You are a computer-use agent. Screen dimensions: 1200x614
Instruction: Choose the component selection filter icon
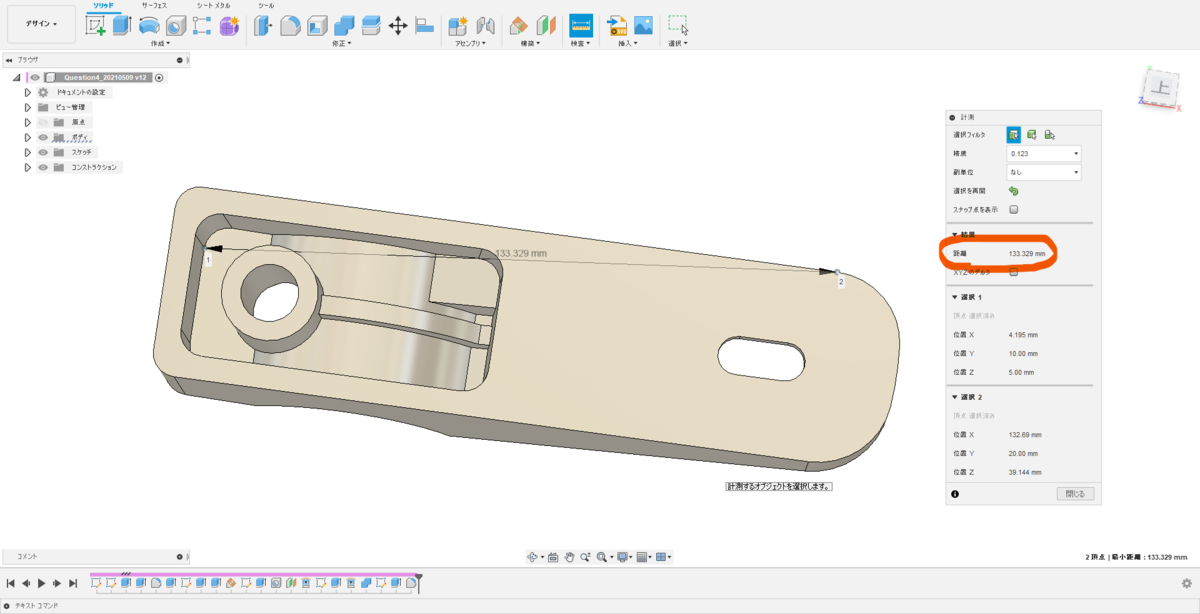(x=1049, y=134)
